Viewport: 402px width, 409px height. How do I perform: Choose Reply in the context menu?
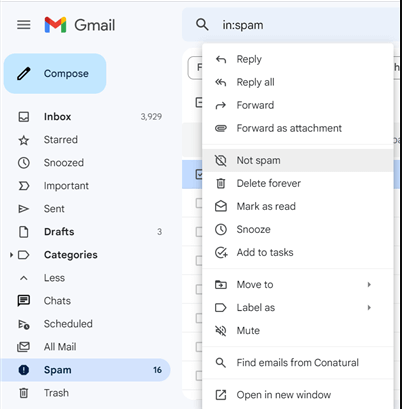point(298,59)
